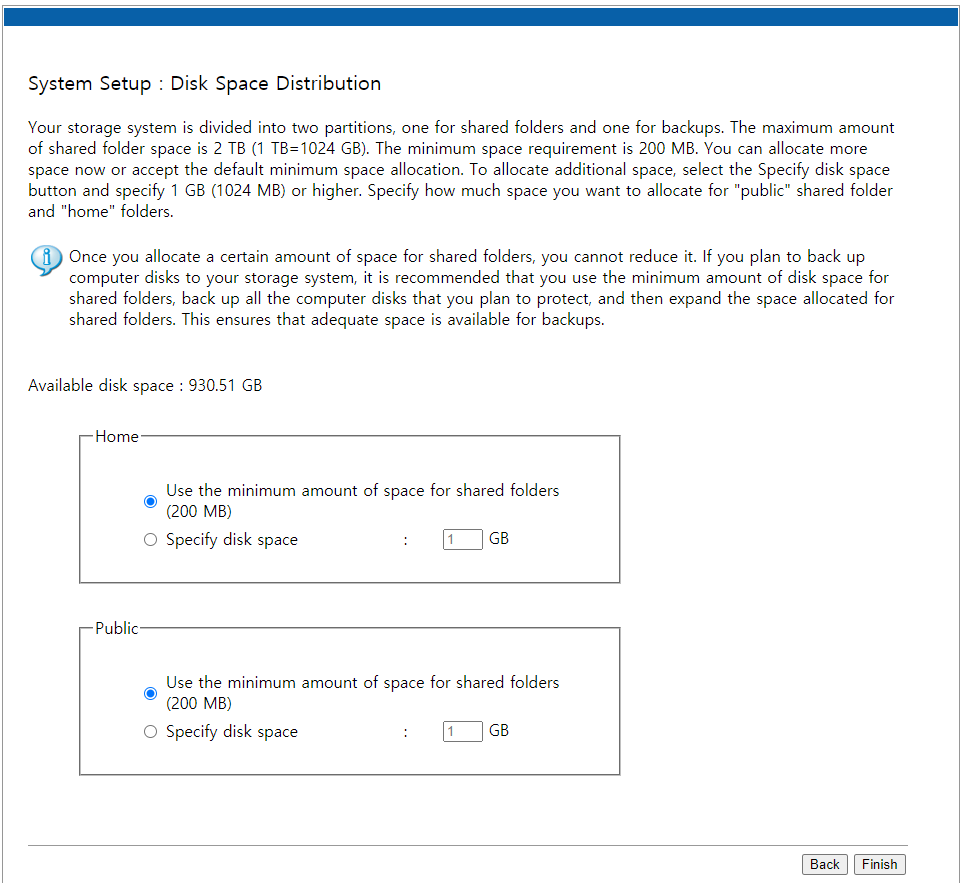Click the Public group label
The image size is (967, 883).
(x=117, y=628)
